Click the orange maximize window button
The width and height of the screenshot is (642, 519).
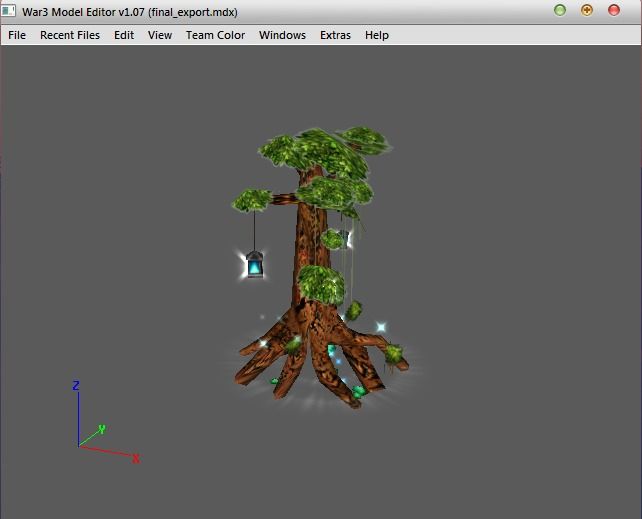tap(587, 10)
